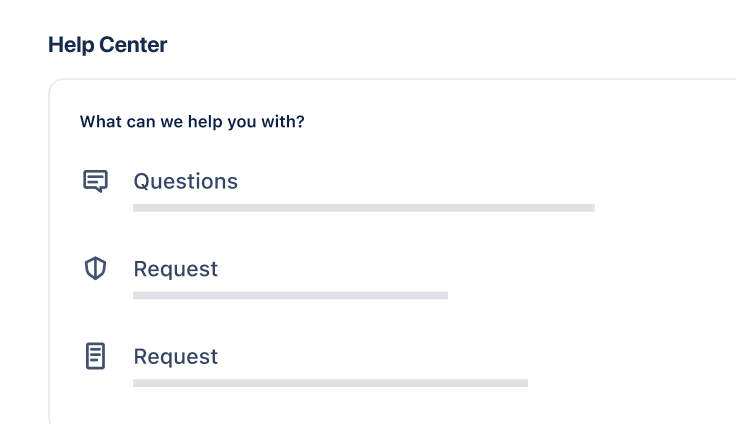This screenshot has height=424, width=736.
Task: Click the word "Help" in the page title
Action: click(69, 45)
